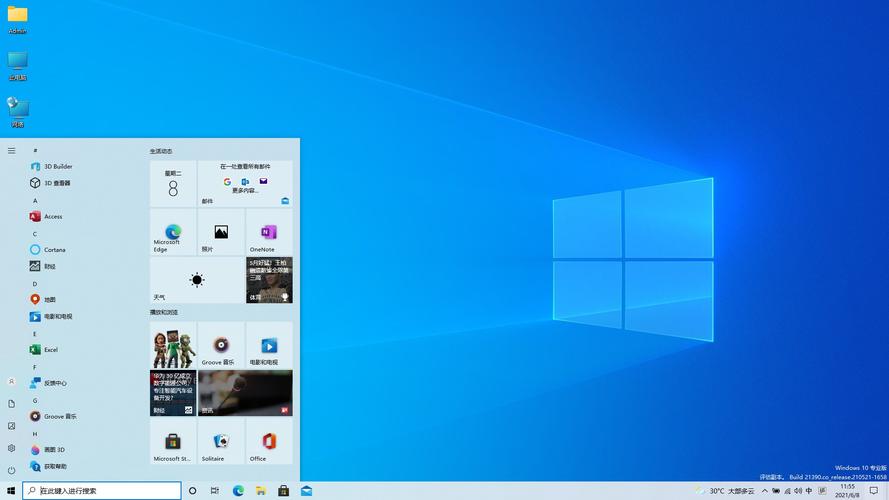
Task: Open Microsoft Store from the taskbar
Action: (x=283, y=490)
